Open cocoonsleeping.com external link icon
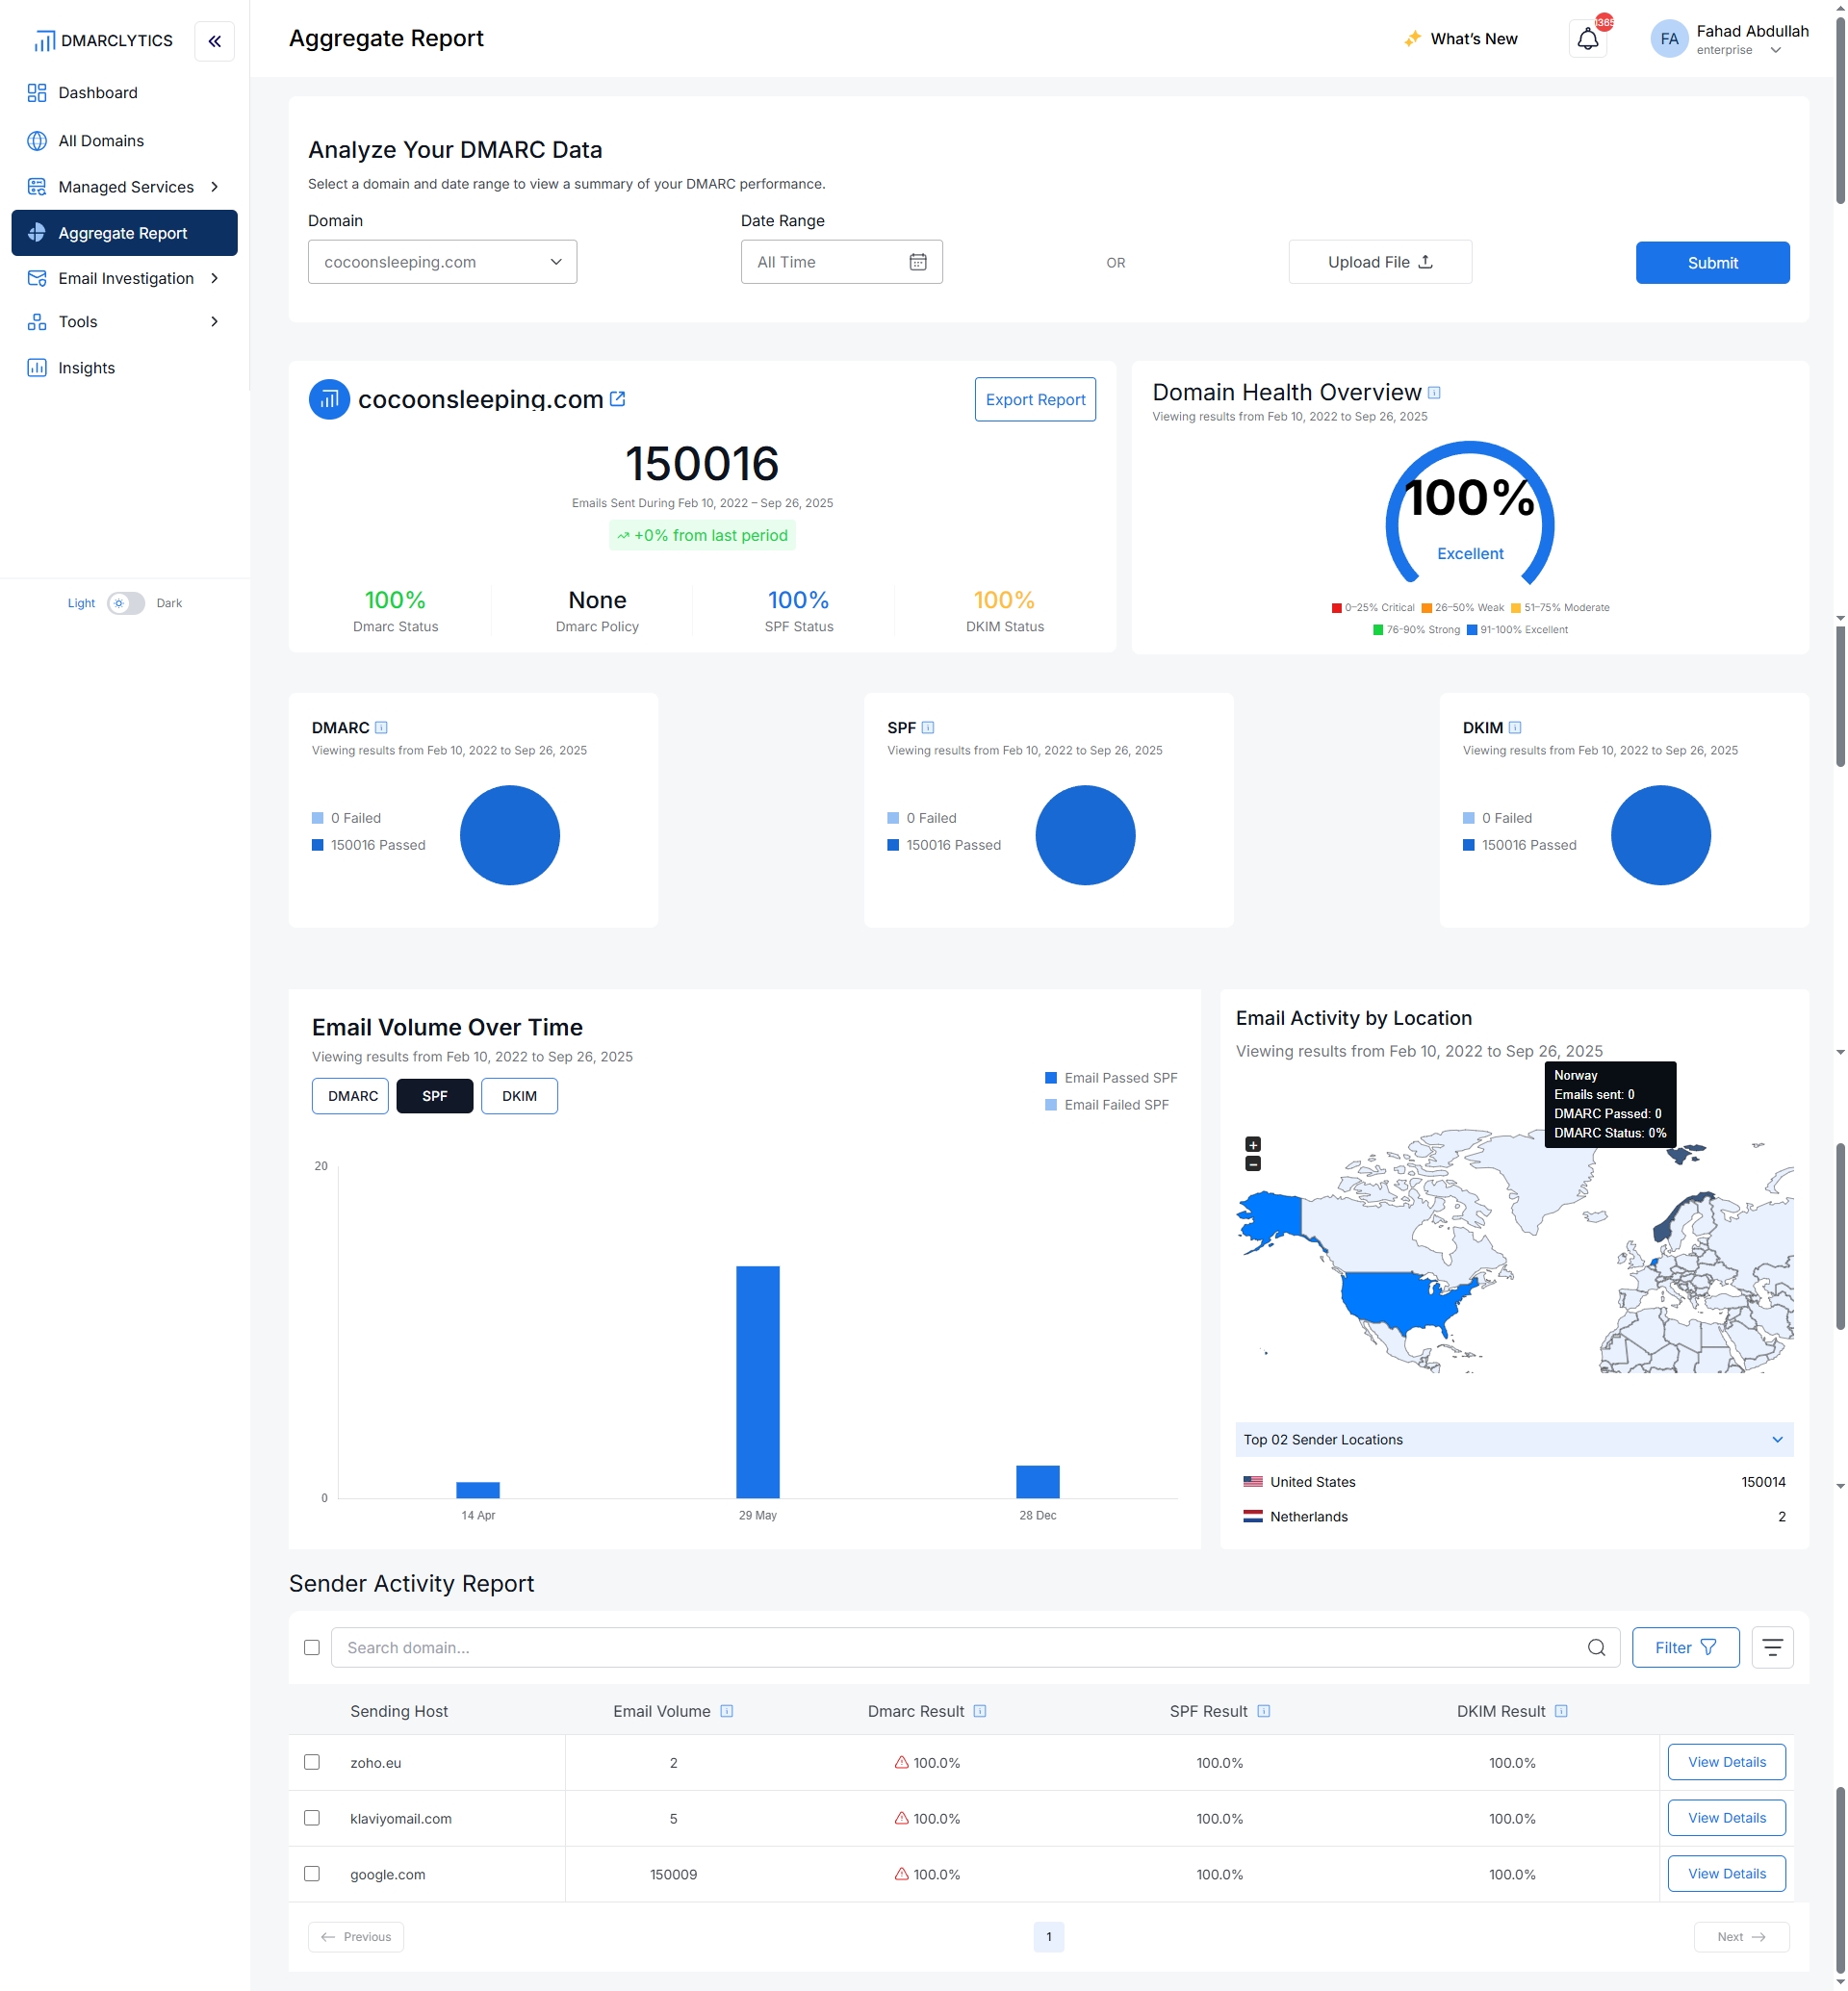The height and width of the screenshot is (1991, 1848). coord(618,399)
